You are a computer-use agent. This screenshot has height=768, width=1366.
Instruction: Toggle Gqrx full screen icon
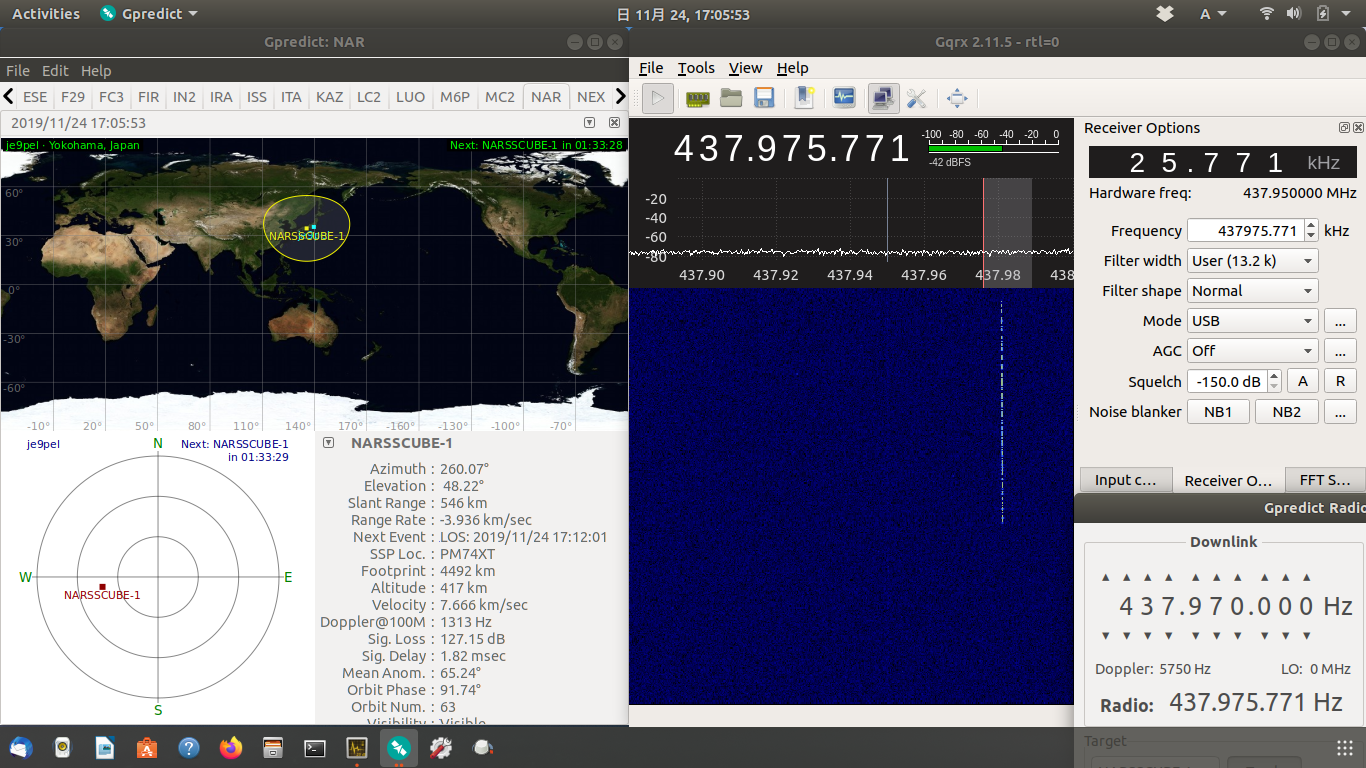957,98
